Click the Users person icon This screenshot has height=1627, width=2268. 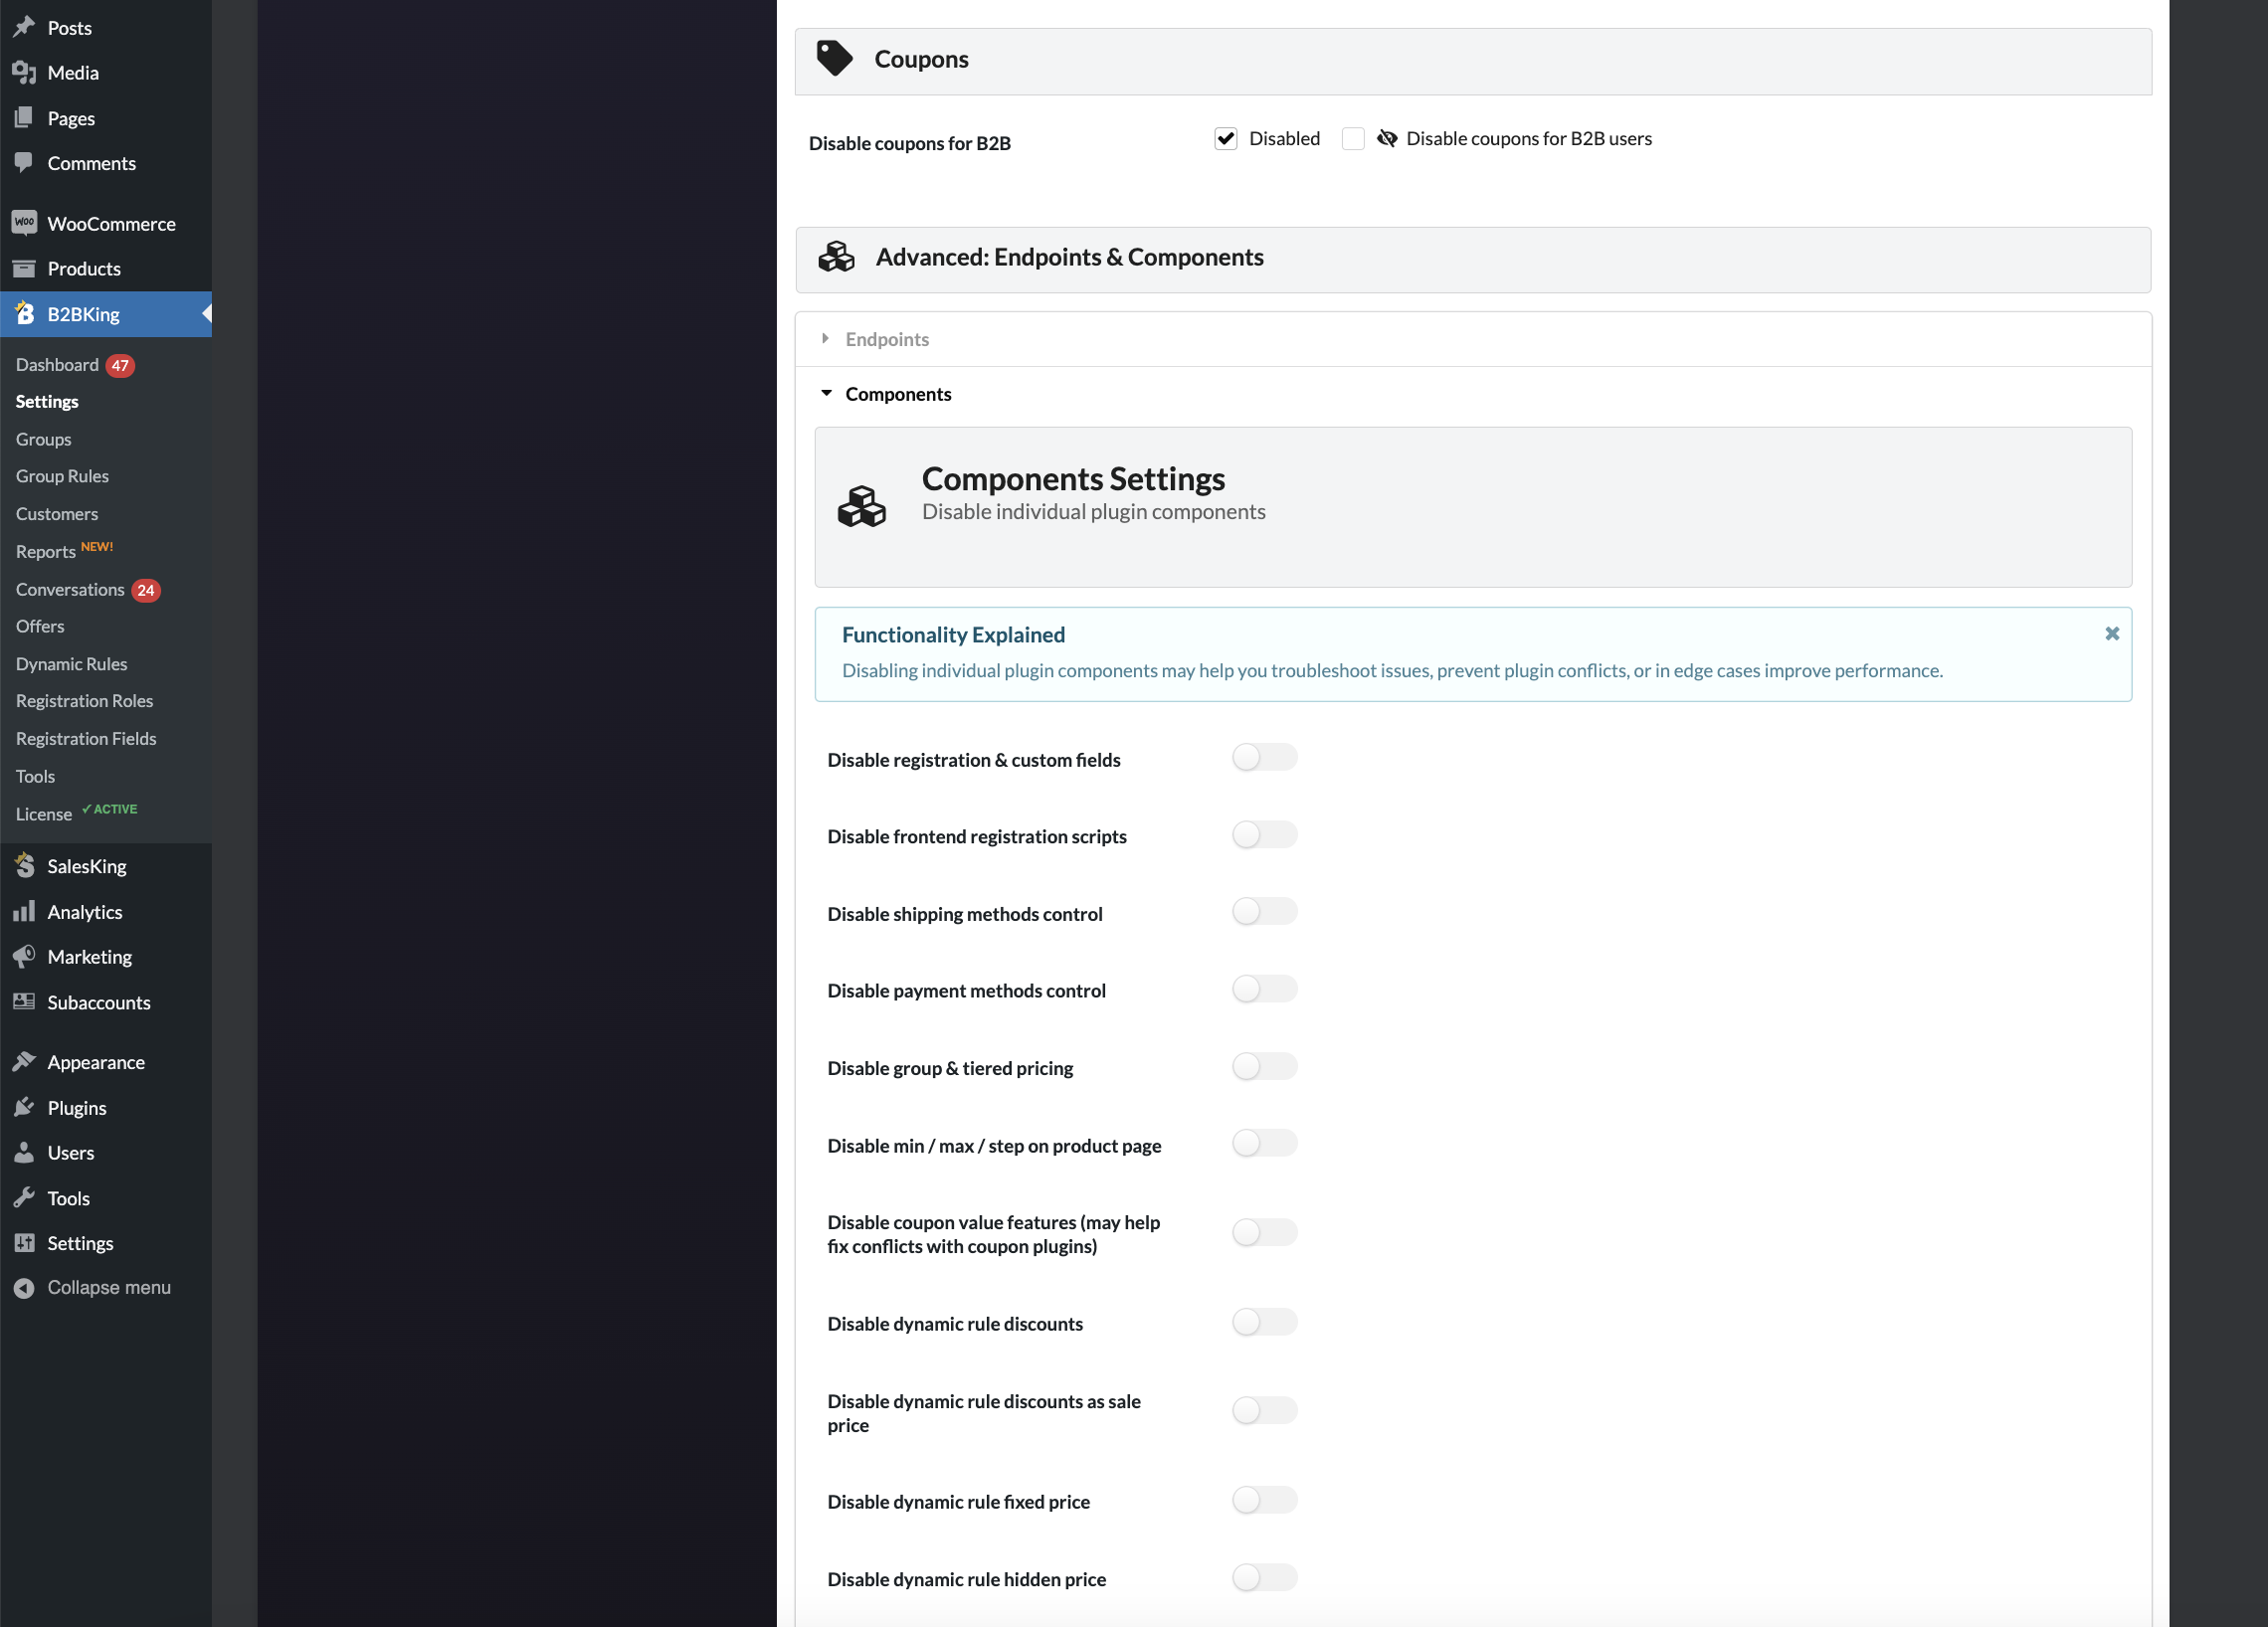[x=24, y=1153]
